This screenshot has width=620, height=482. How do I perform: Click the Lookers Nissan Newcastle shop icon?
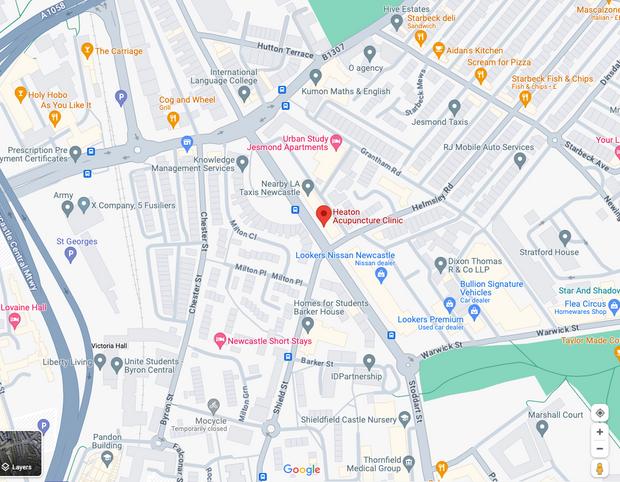point(381,275)
